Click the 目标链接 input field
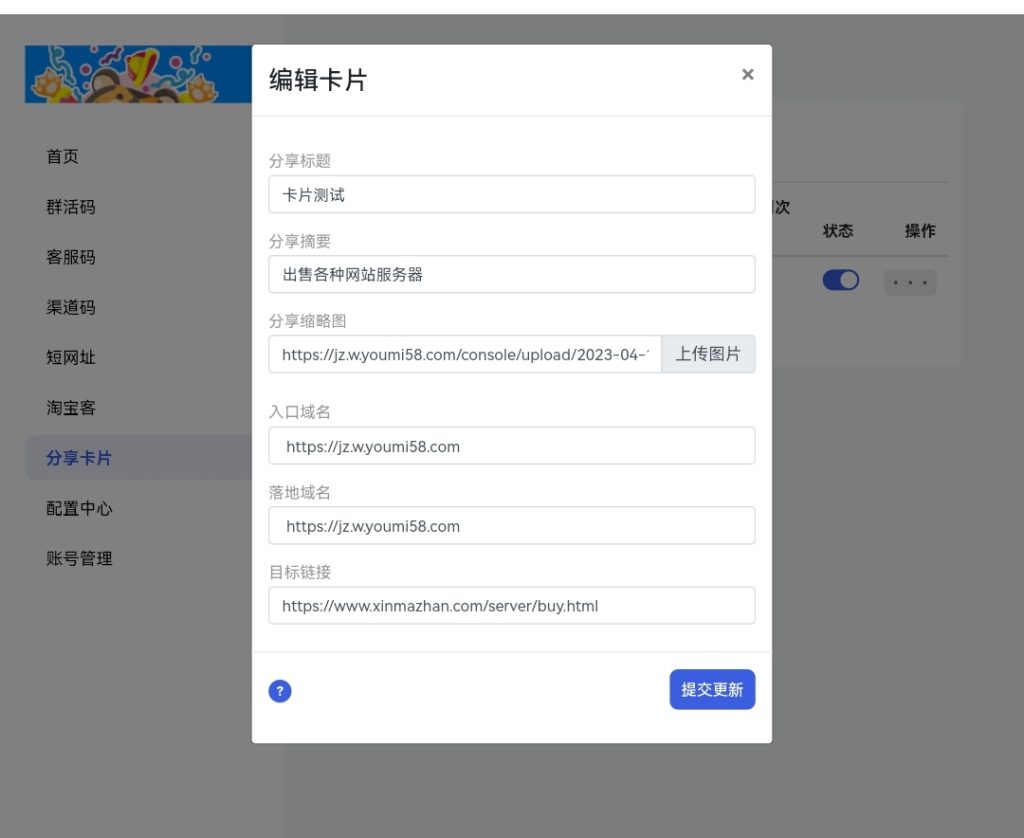Viewport: 1024px width, 838px height. click(511, 605)
